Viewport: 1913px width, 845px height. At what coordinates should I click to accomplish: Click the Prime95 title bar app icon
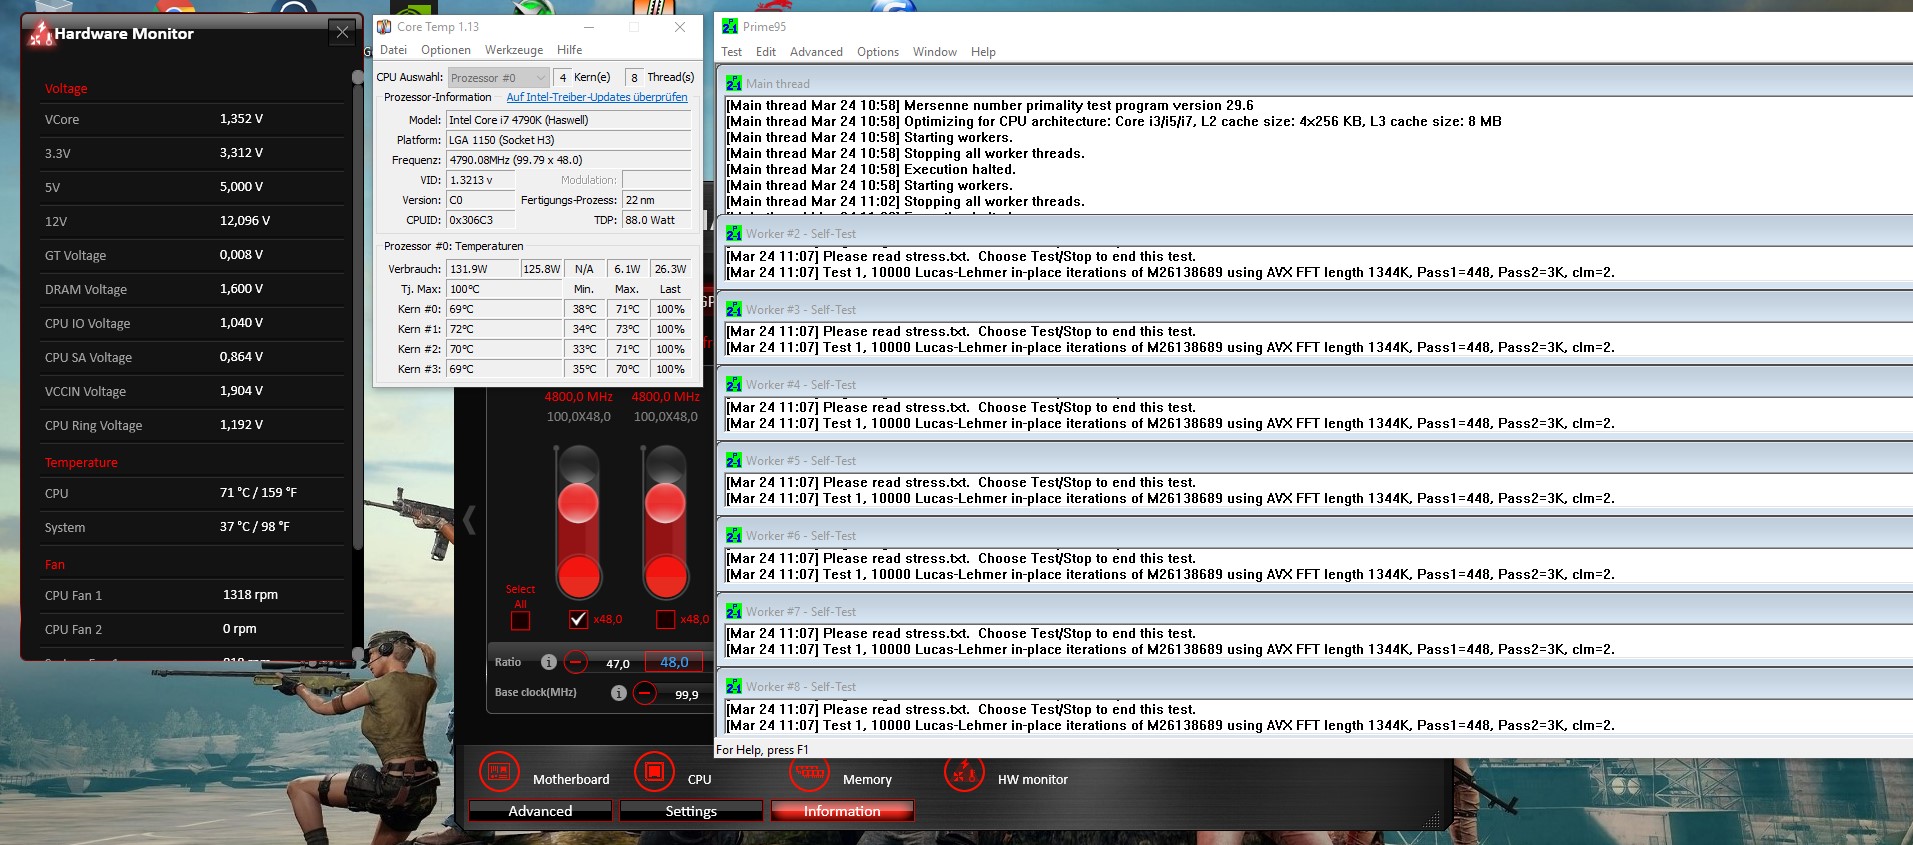730,27
